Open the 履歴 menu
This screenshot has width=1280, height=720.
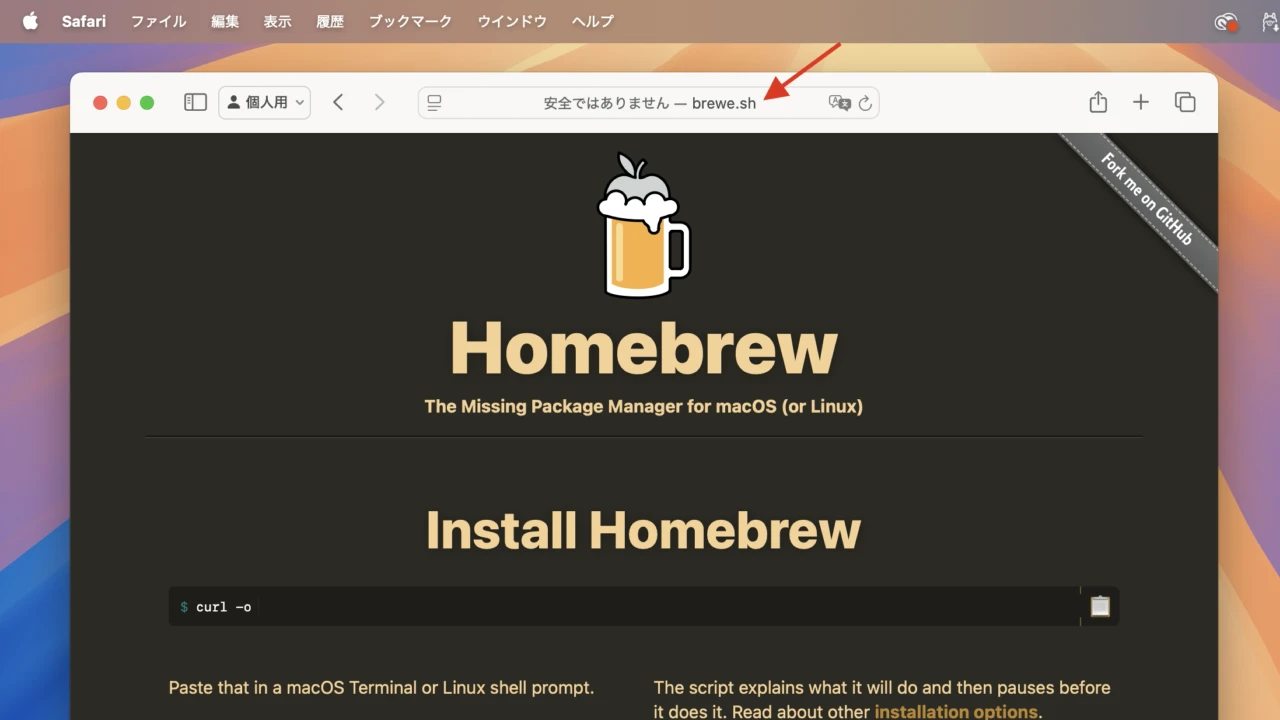330,21
